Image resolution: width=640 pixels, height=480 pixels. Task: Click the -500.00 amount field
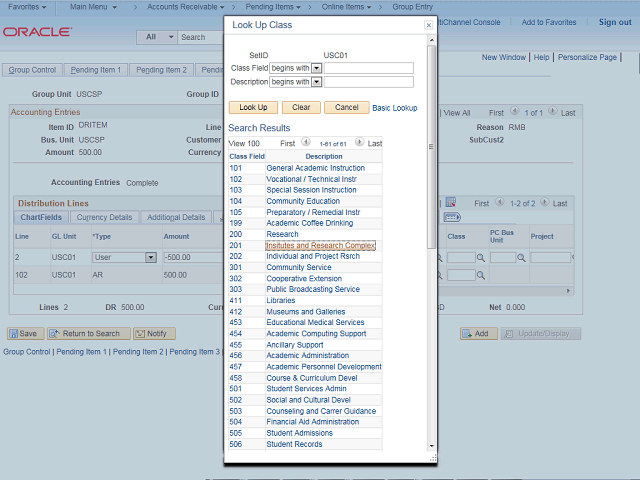(x=193, y=258)
